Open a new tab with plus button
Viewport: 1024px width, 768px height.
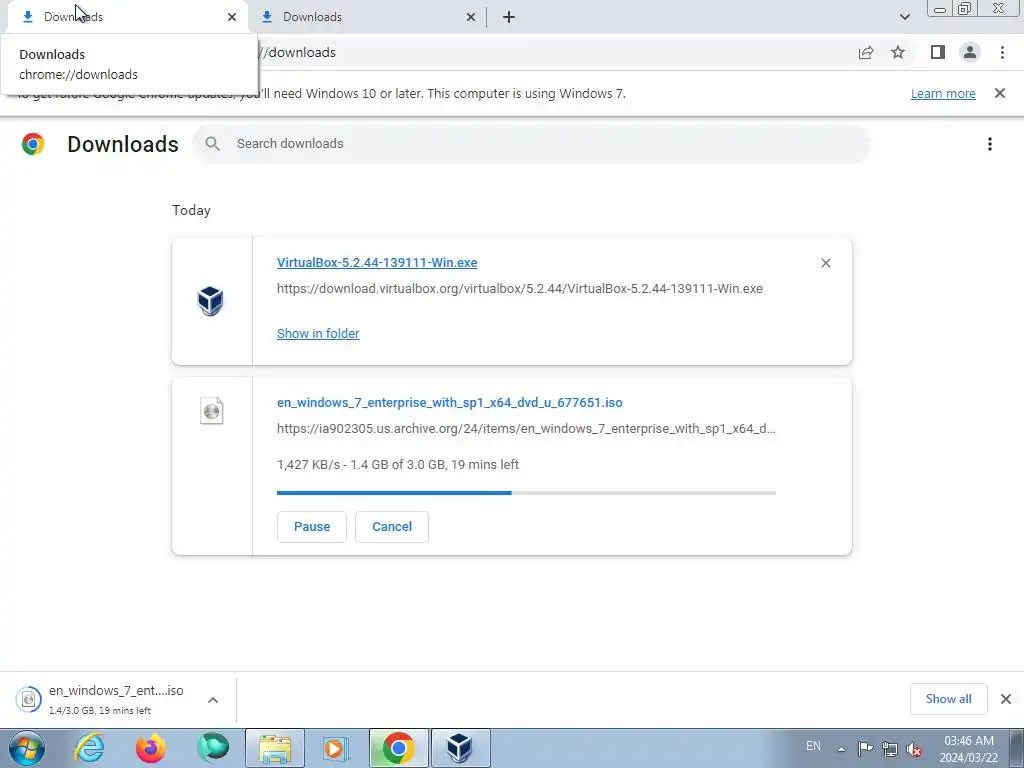[509, 17]
